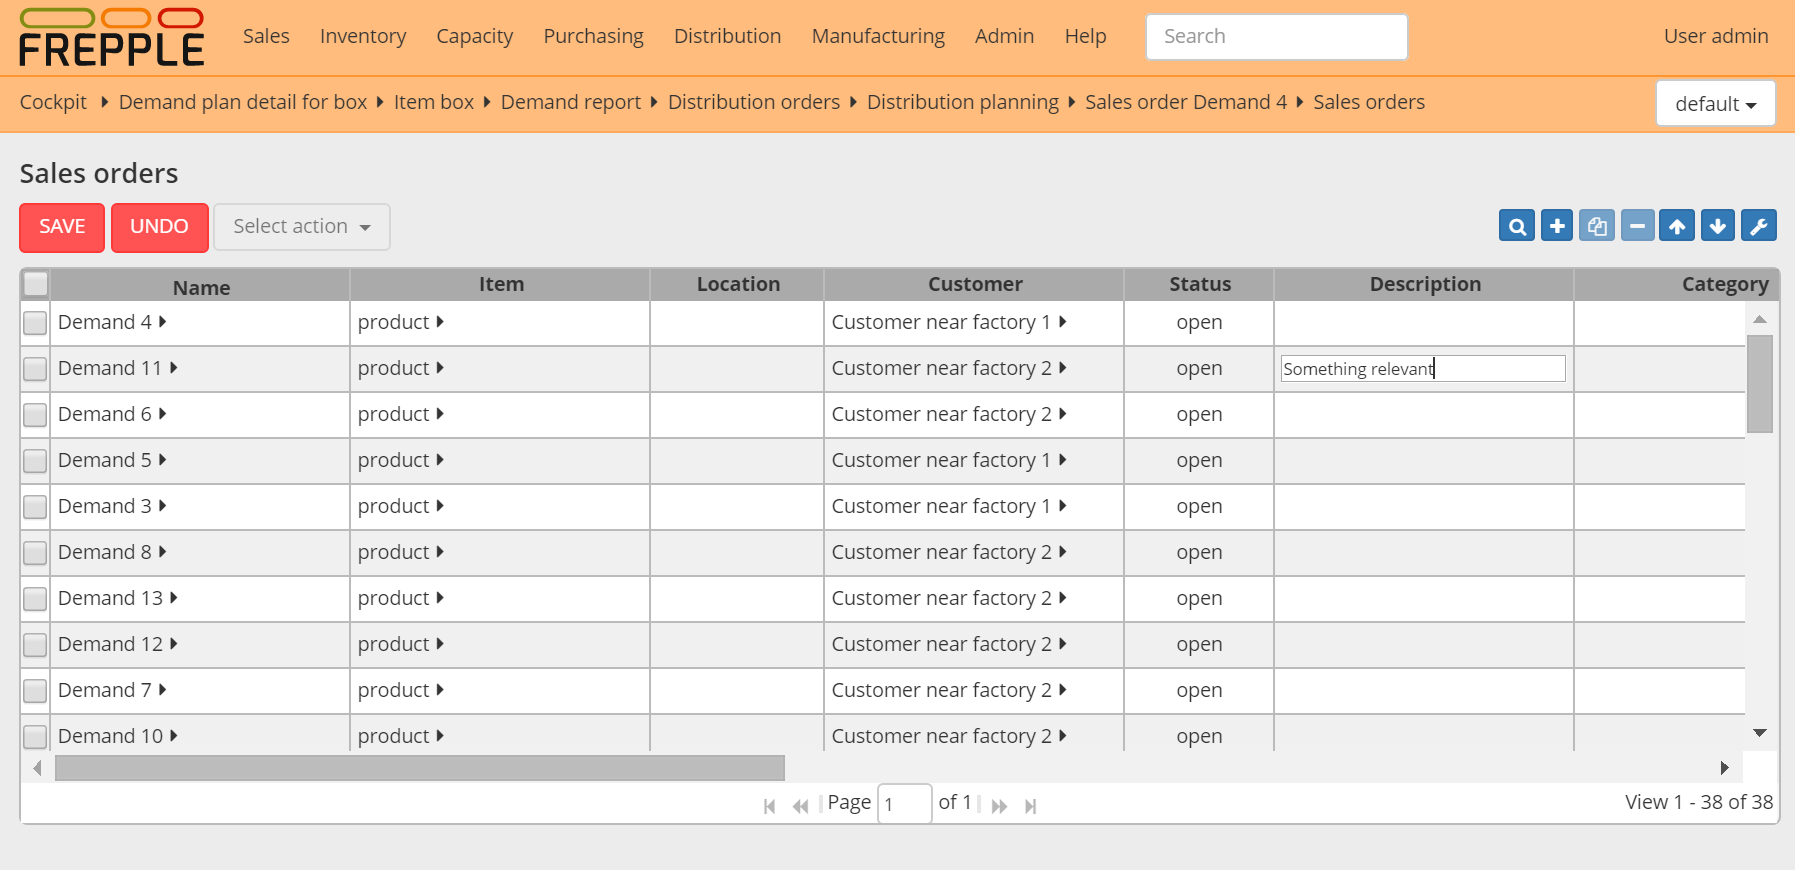Open the wrench customize grid icon
The width and height of the screenshot is (1795, 870).
click(1758, 226)
